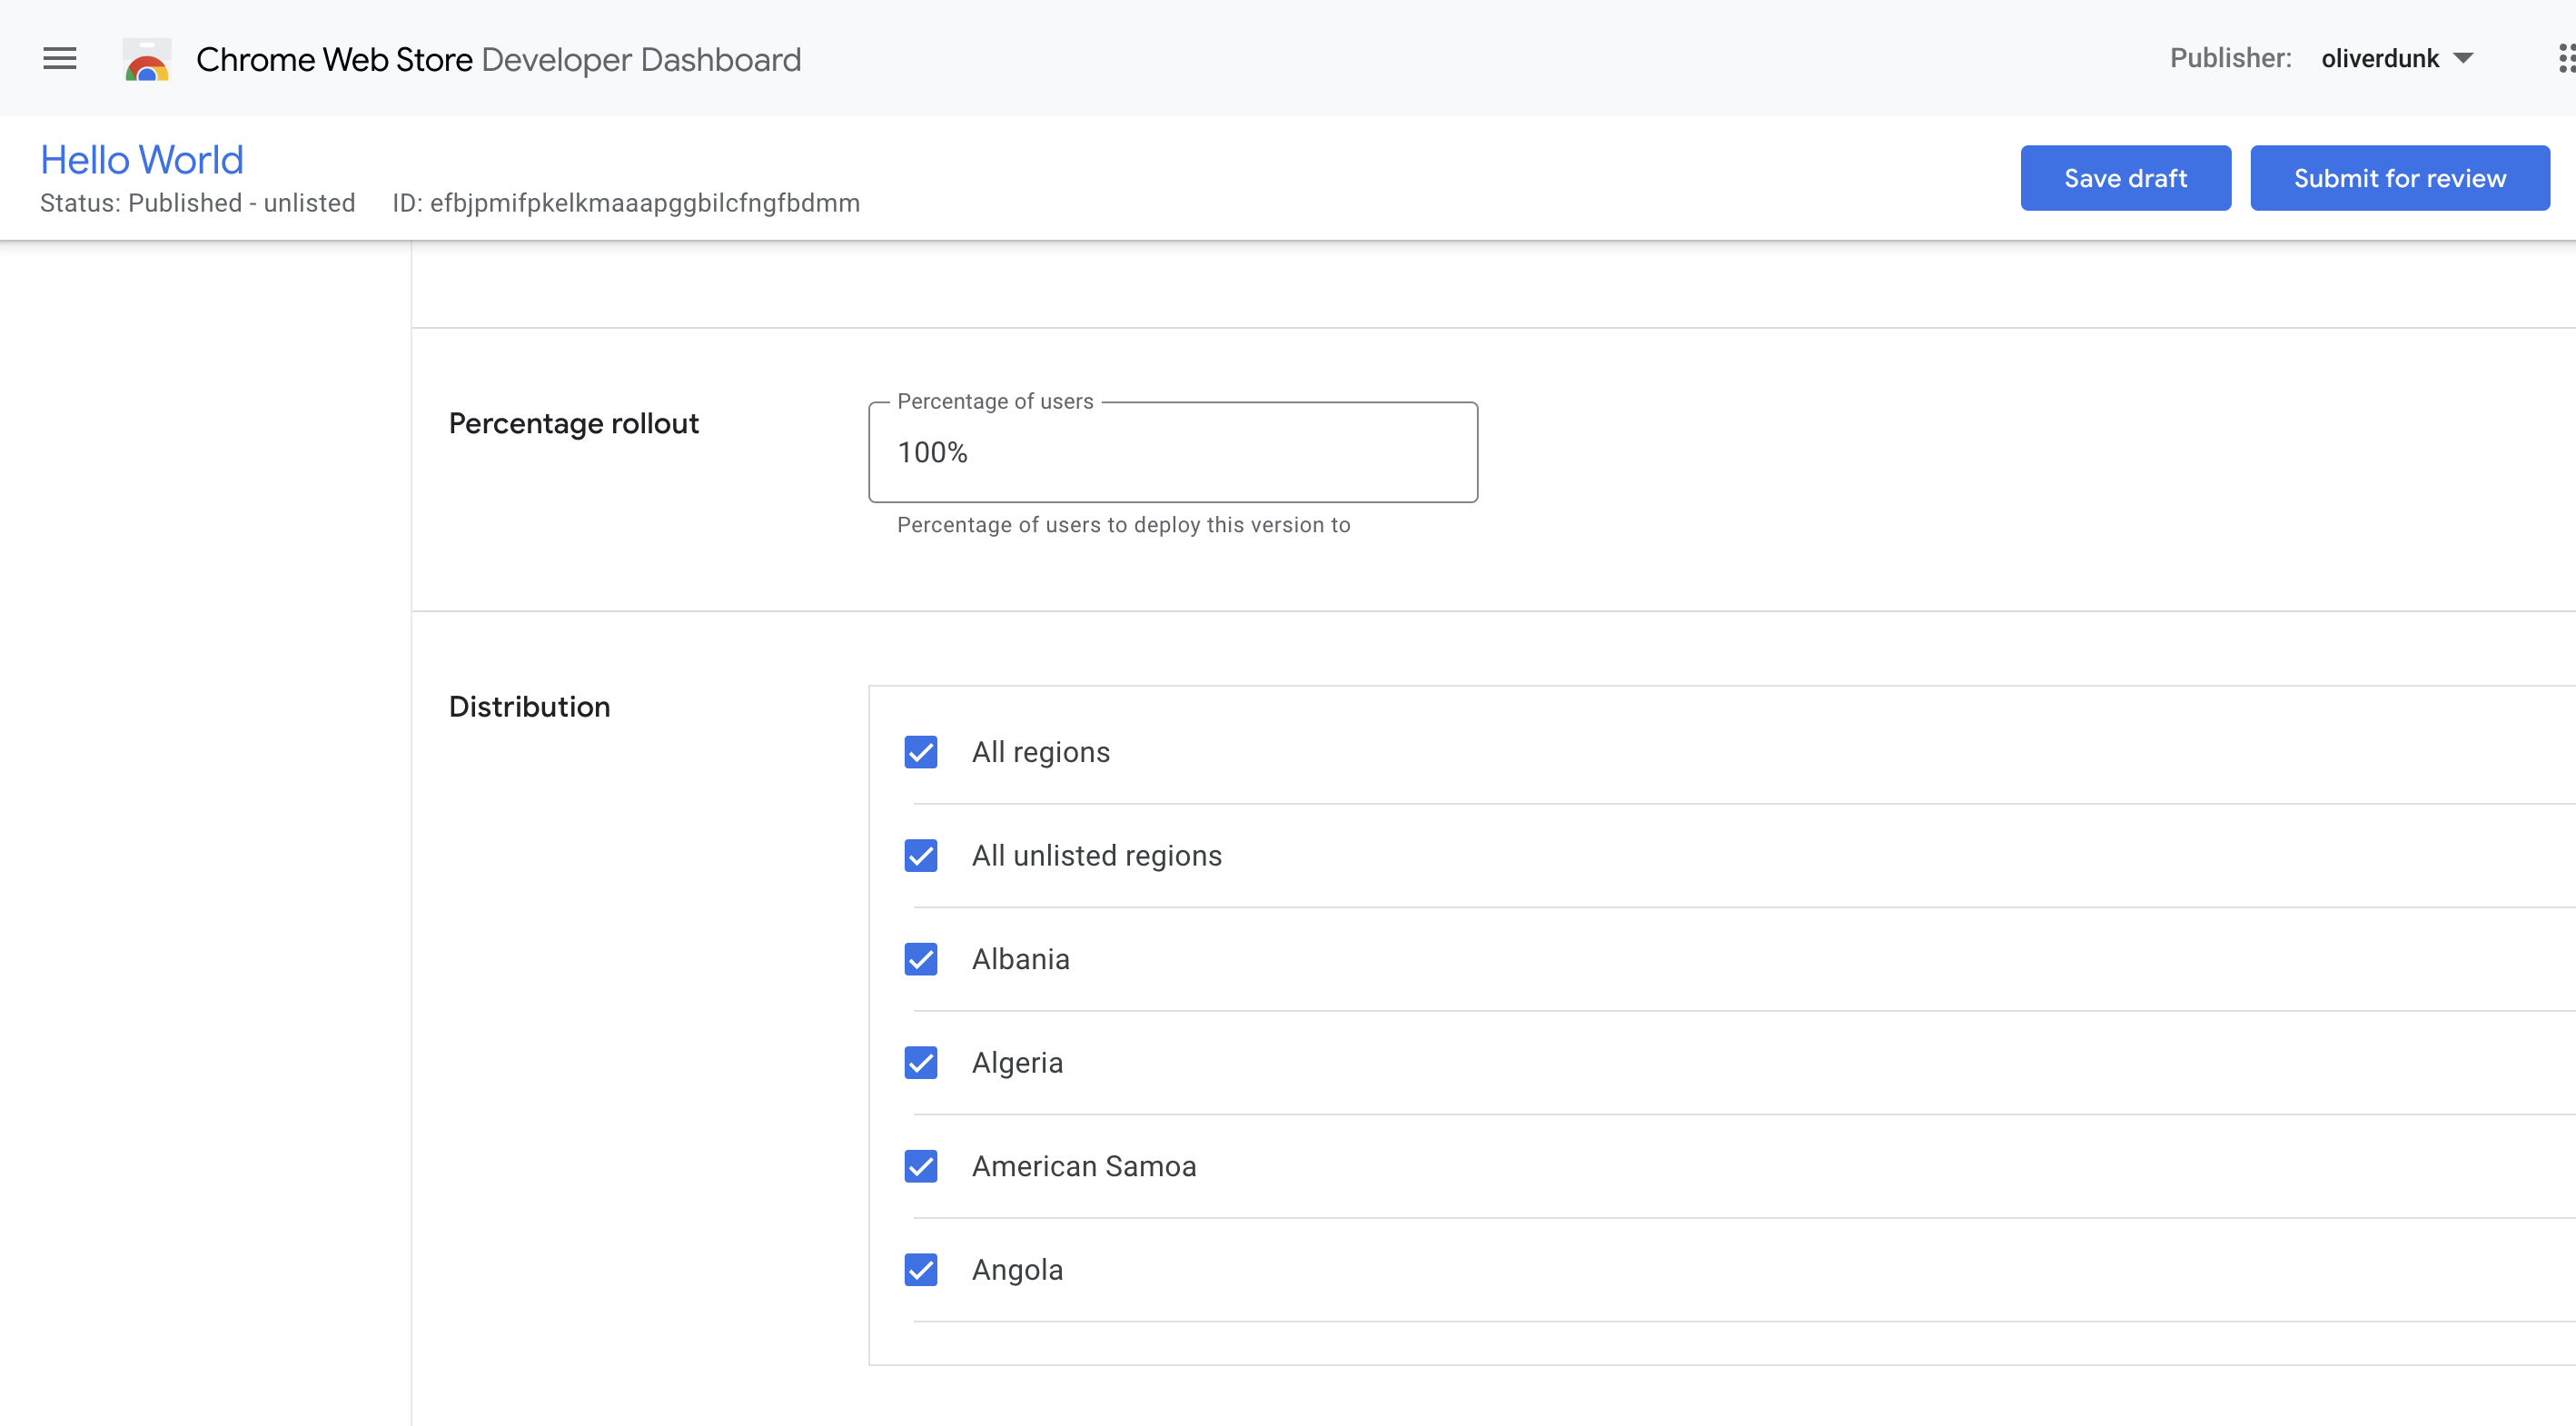Click inside the Percentage of users field

[1172, 452]
